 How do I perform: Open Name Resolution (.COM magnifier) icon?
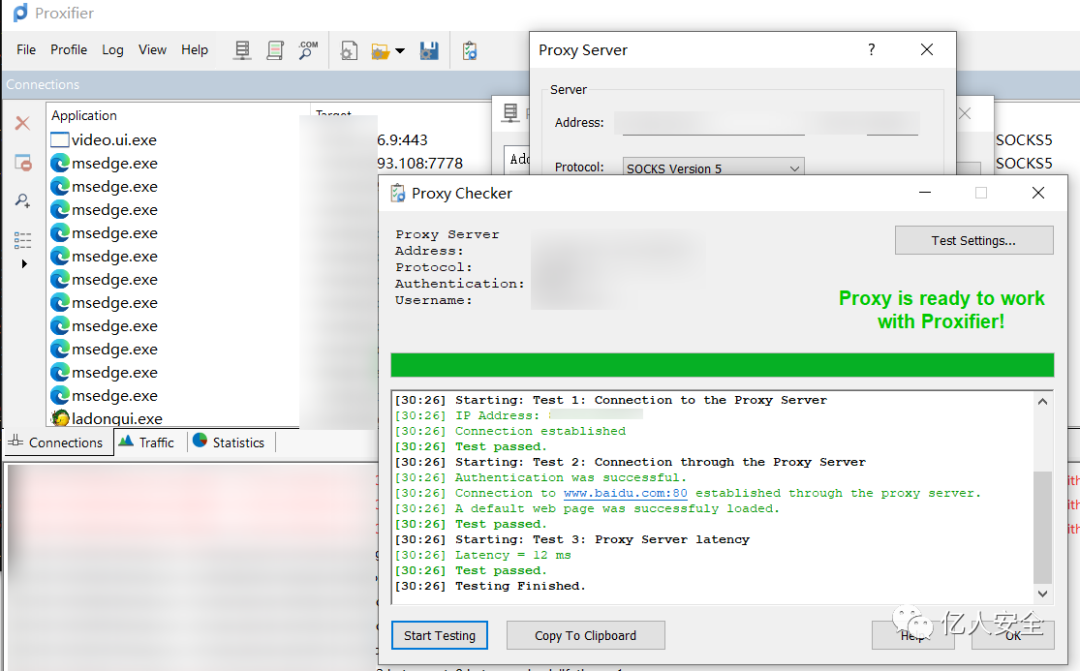(x=308, y=50)
